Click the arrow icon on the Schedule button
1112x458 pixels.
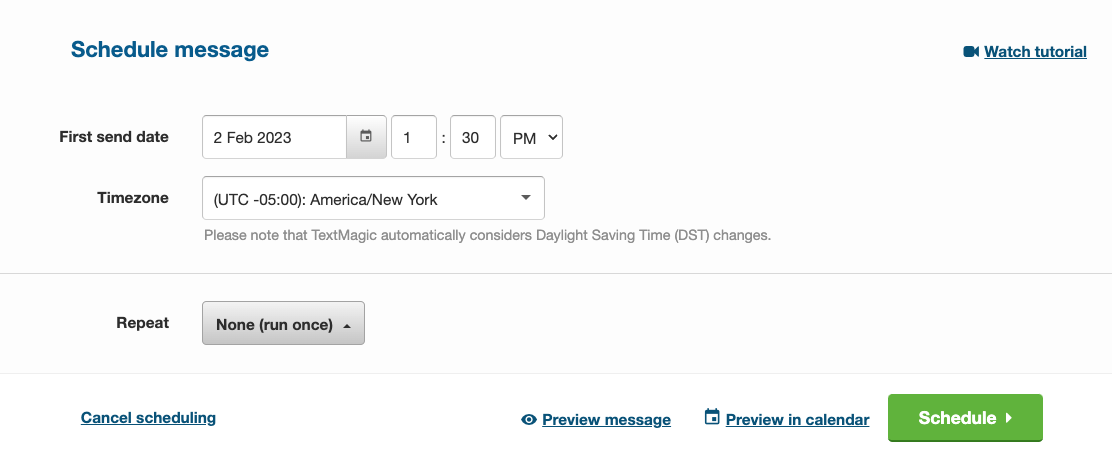pyautogui.click(x=1009, y=418)
